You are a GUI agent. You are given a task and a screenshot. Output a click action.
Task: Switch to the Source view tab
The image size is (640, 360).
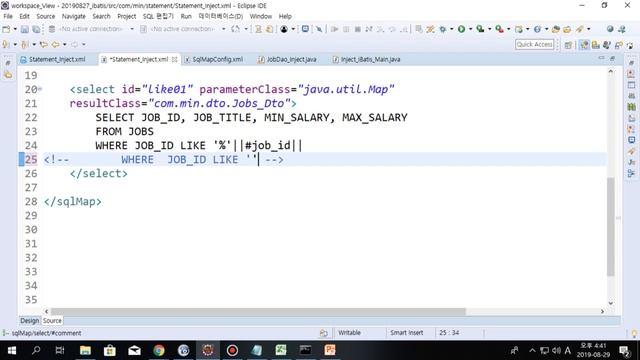[x=52, y=321]
